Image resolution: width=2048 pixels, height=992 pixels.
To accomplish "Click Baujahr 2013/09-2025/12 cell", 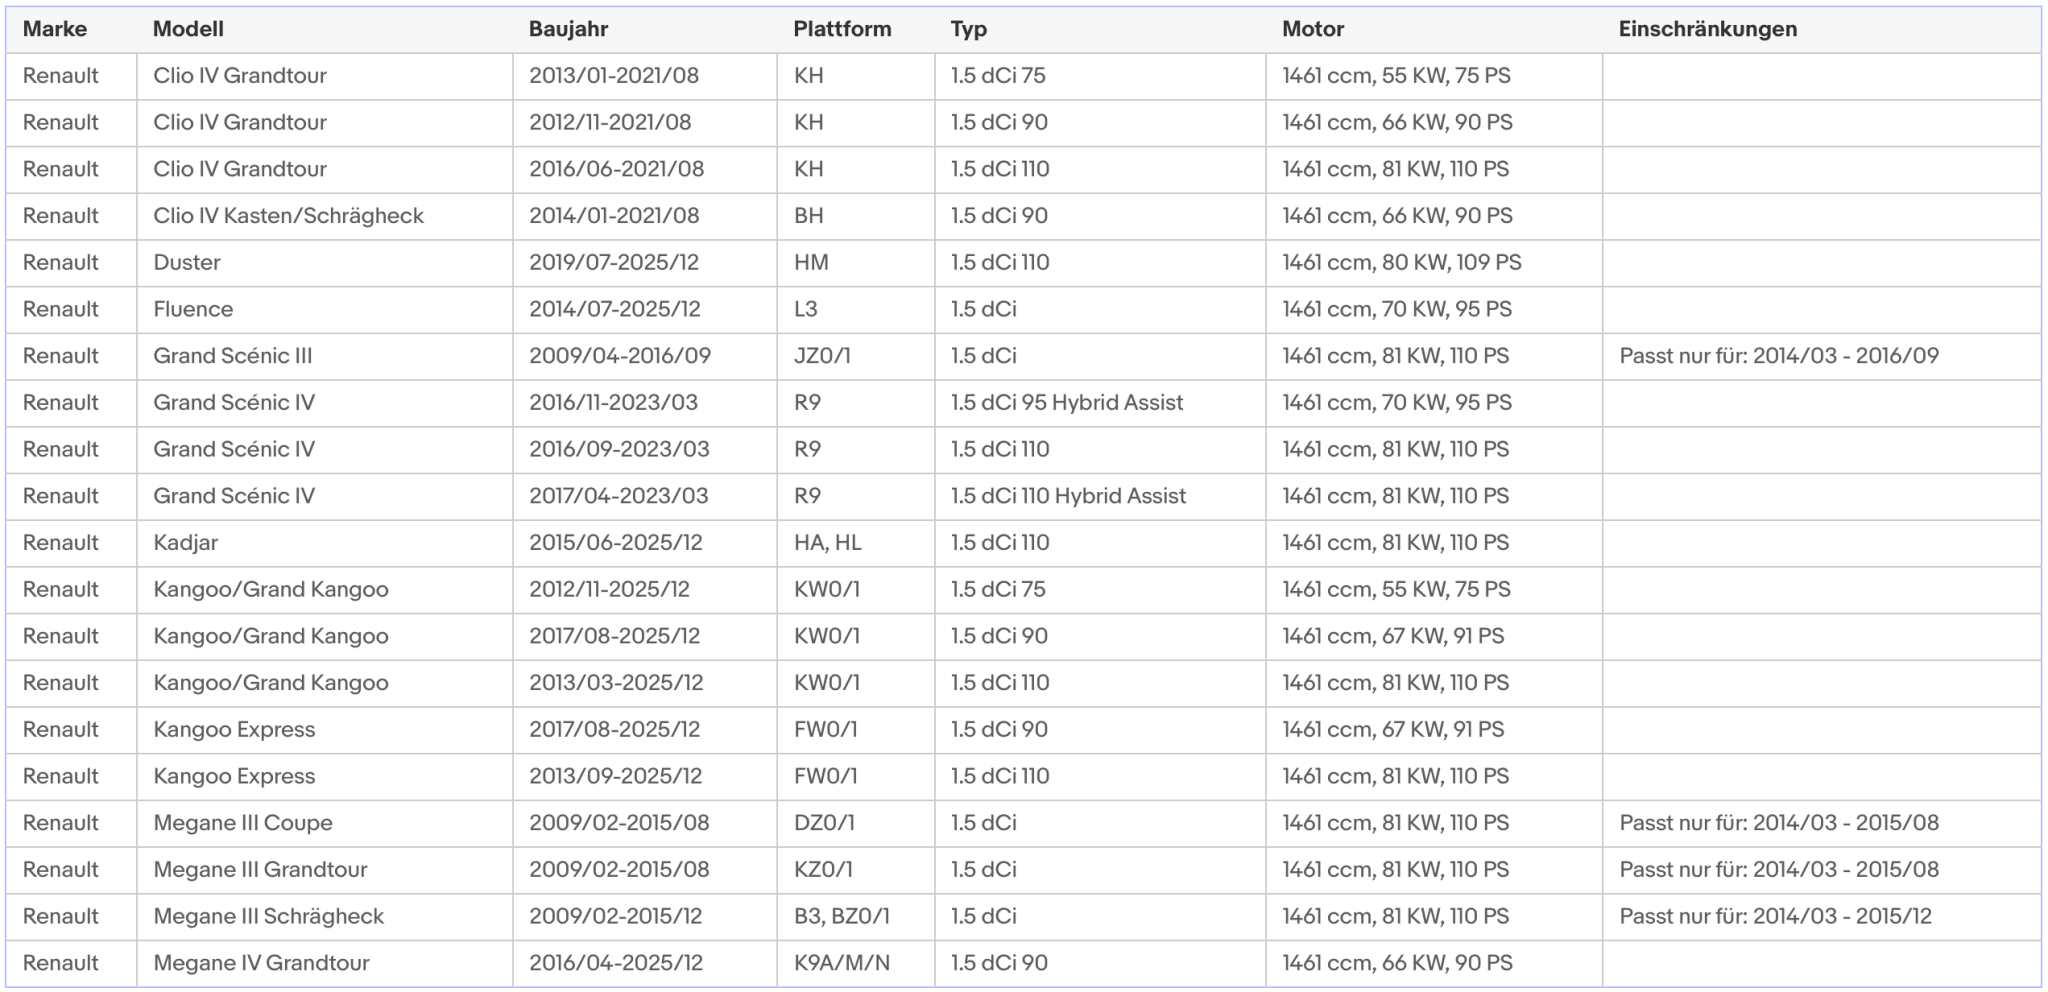I will point(645,776).
